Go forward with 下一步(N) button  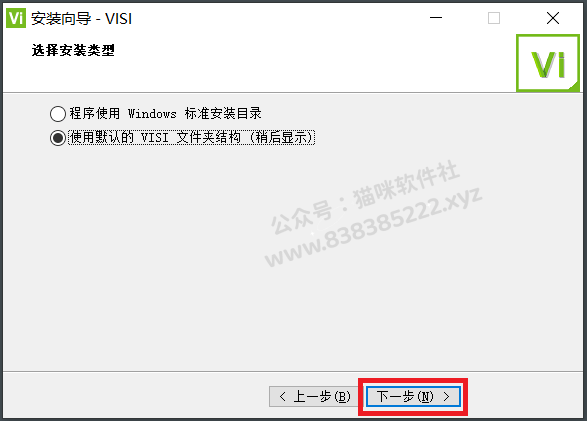point(413,396)
